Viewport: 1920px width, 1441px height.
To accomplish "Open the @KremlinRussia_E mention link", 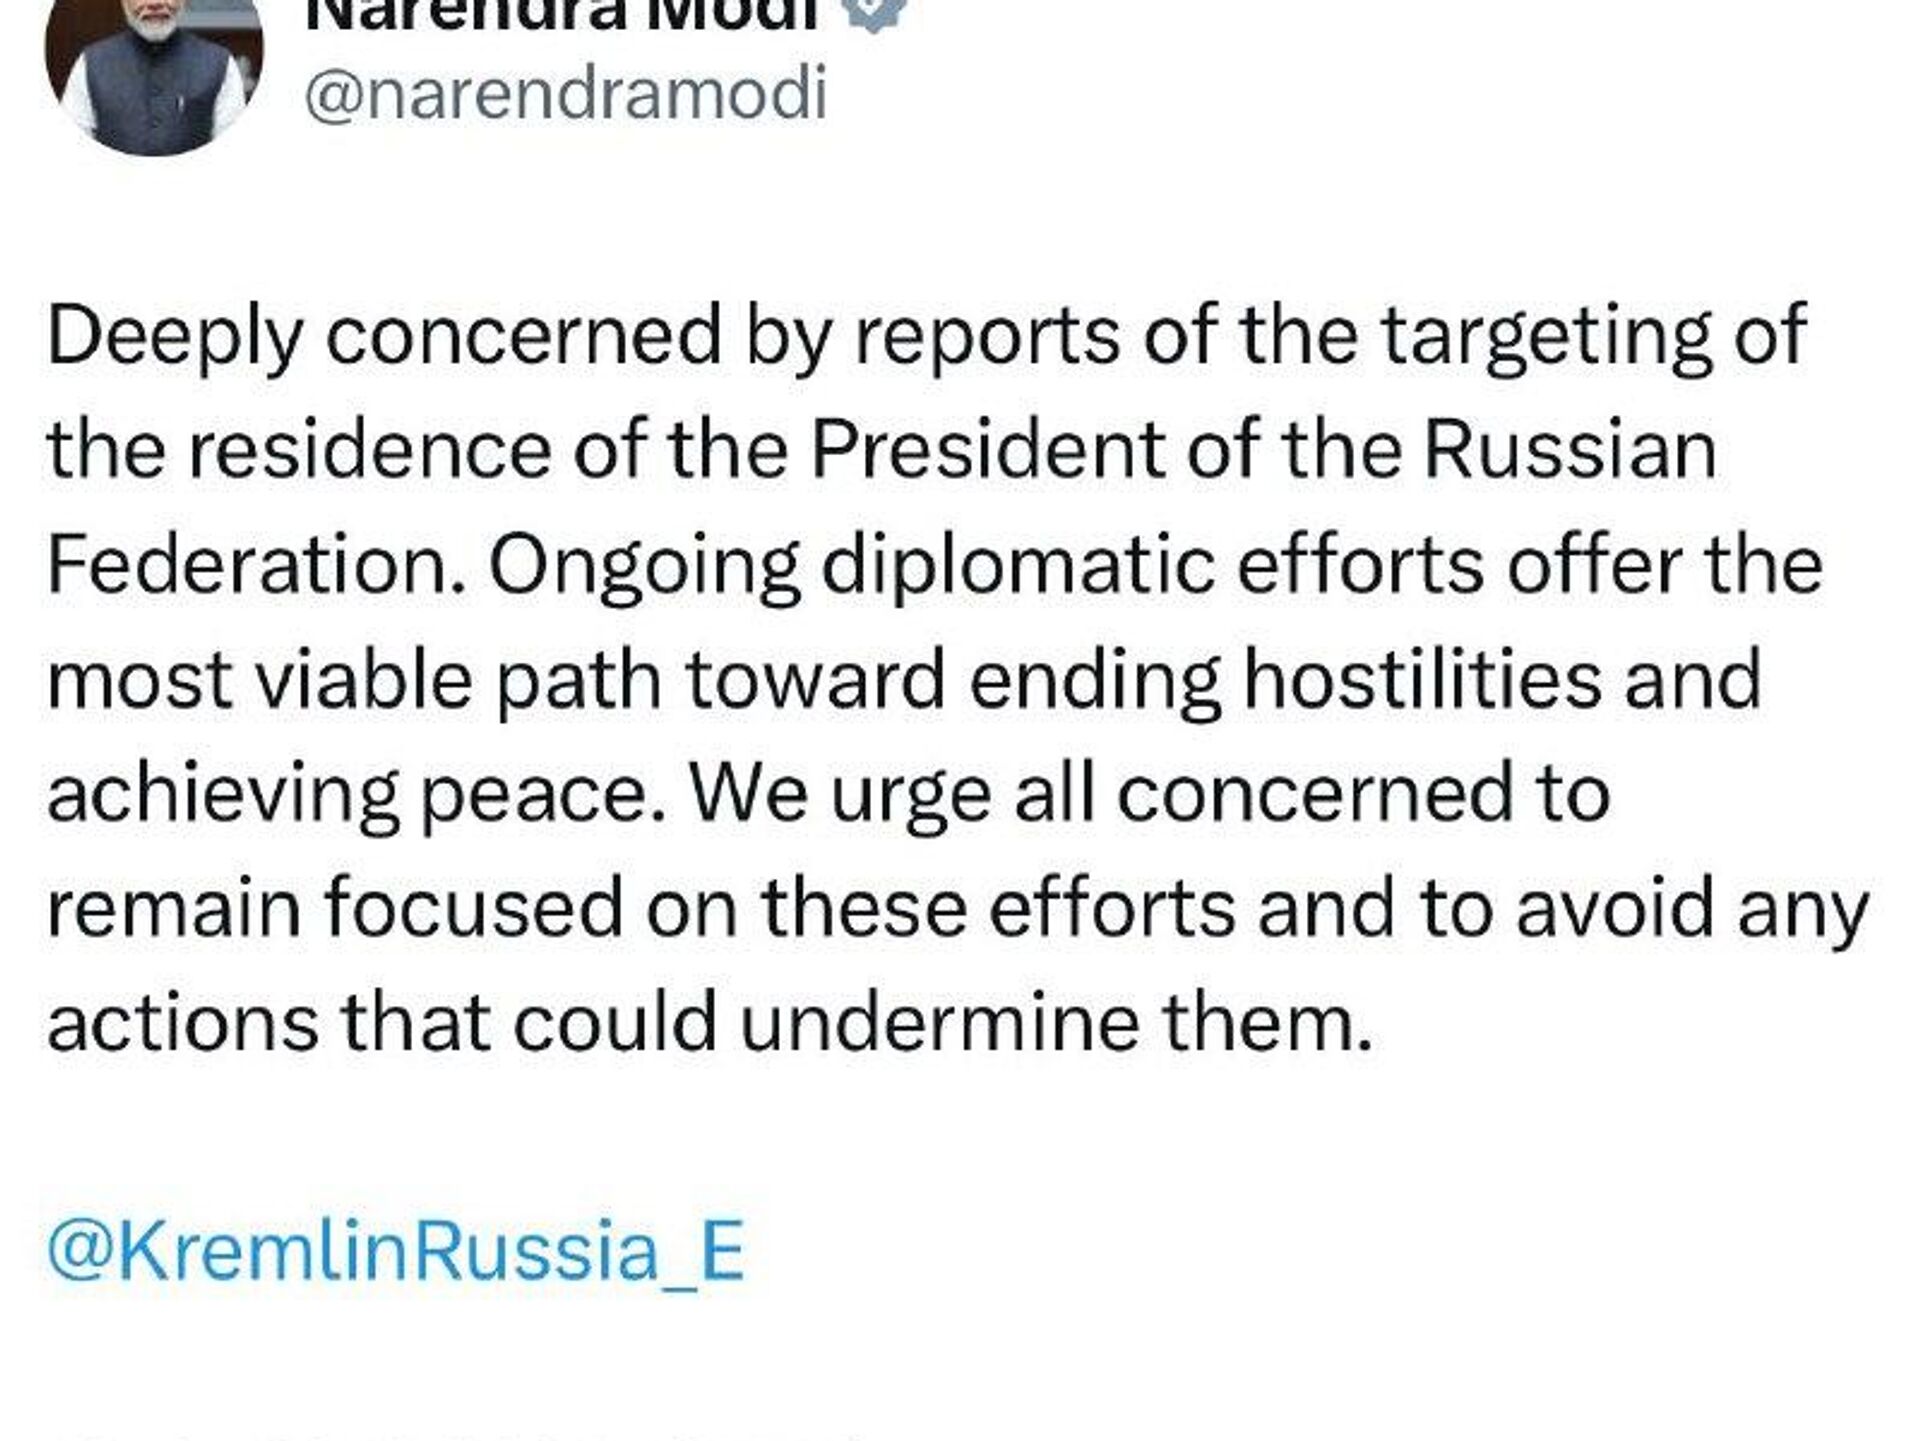I will pos(396,1251).
